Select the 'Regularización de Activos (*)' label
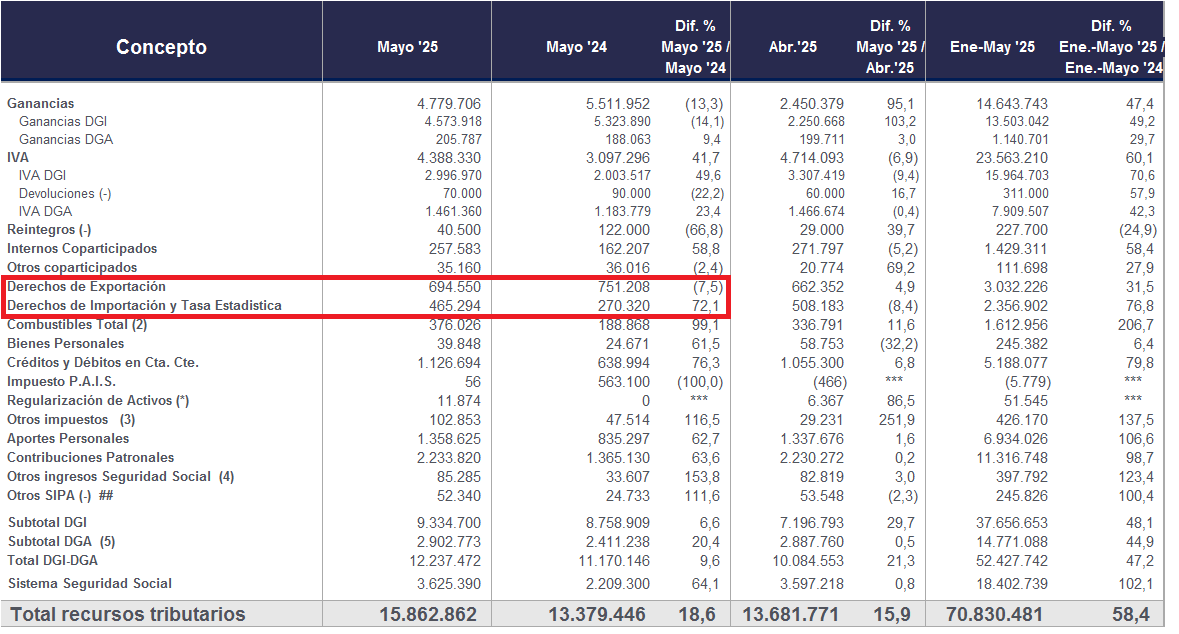 point(98,400)
